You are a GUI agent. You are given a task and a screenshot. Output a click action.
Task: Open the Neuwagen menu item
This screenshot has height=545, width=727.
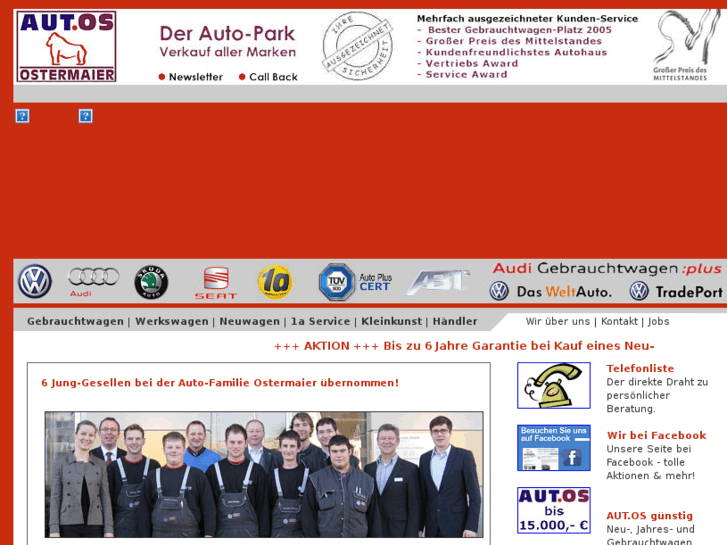(249, 321)
